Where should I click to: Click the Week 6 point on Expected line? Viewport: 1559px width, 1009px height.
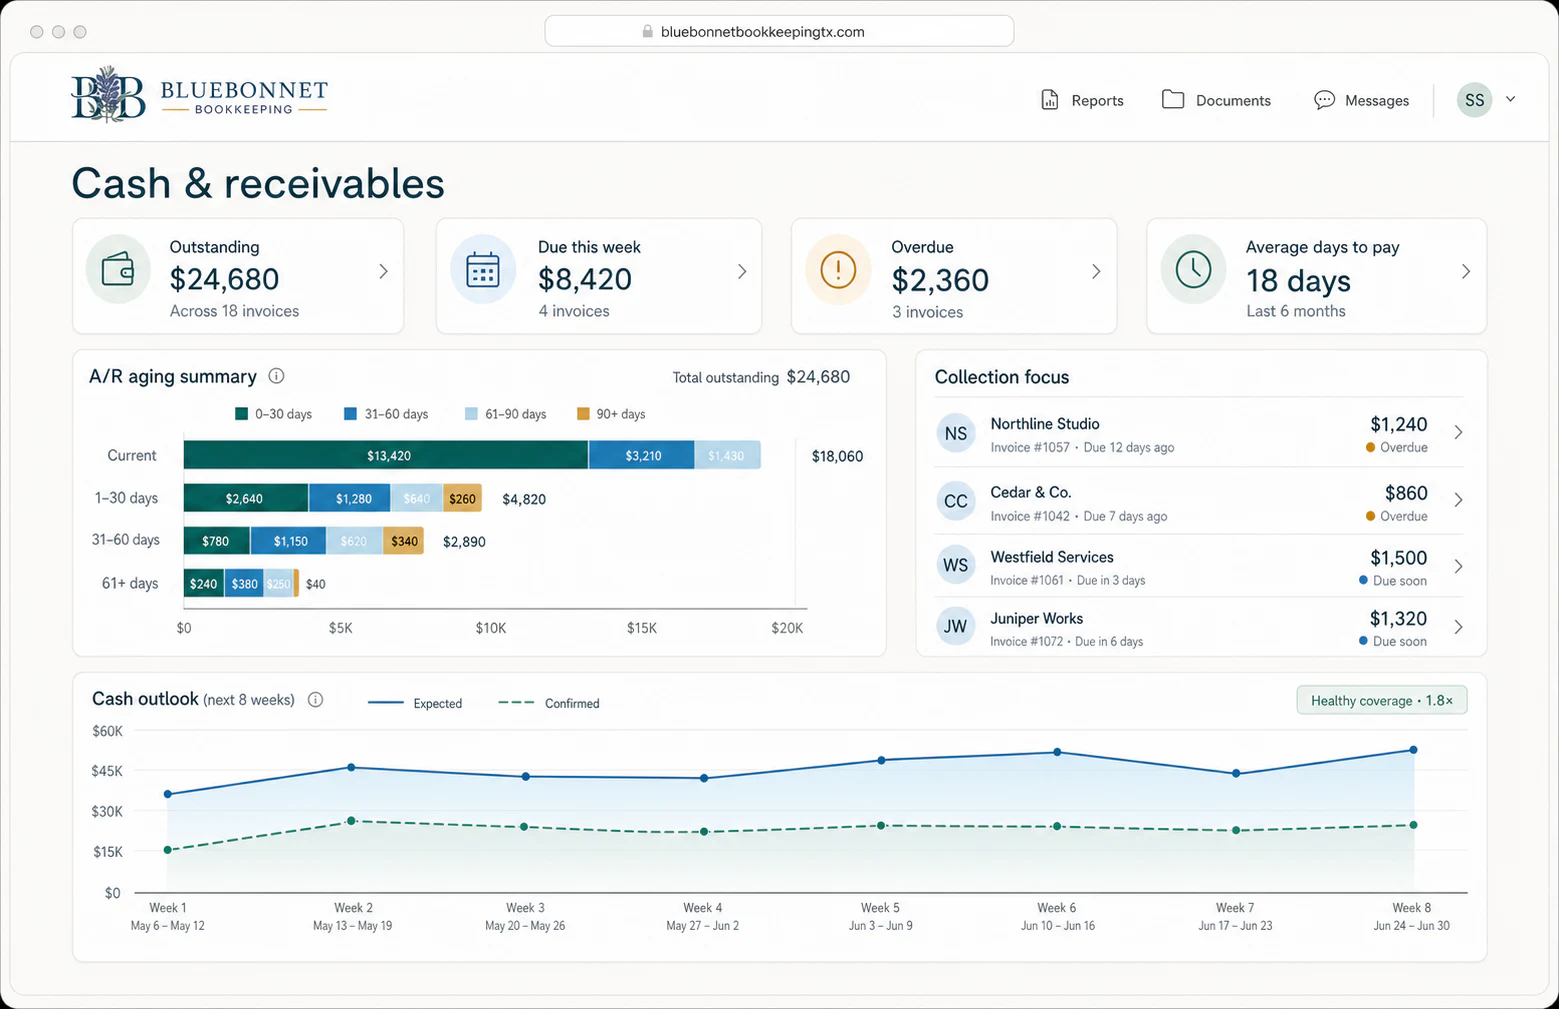coord(1057,752)
